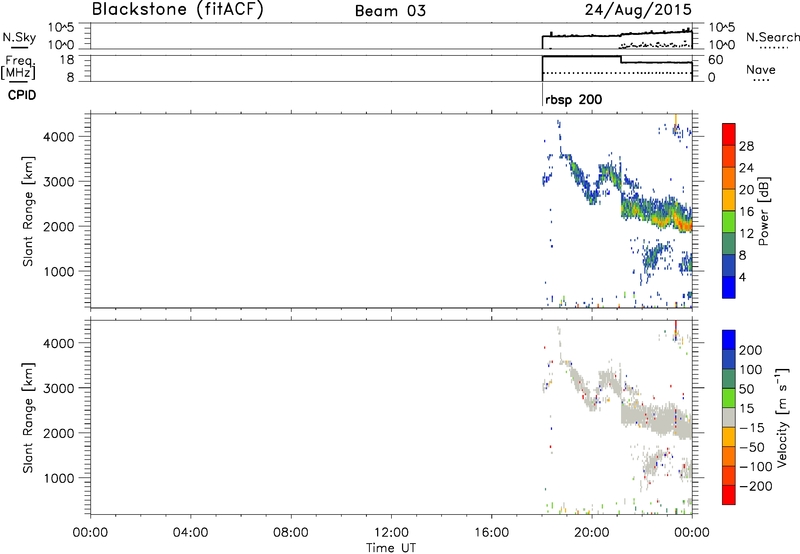Click the '18' tick of the frequency axis
The image size is (800, 554).
[68, 60]
